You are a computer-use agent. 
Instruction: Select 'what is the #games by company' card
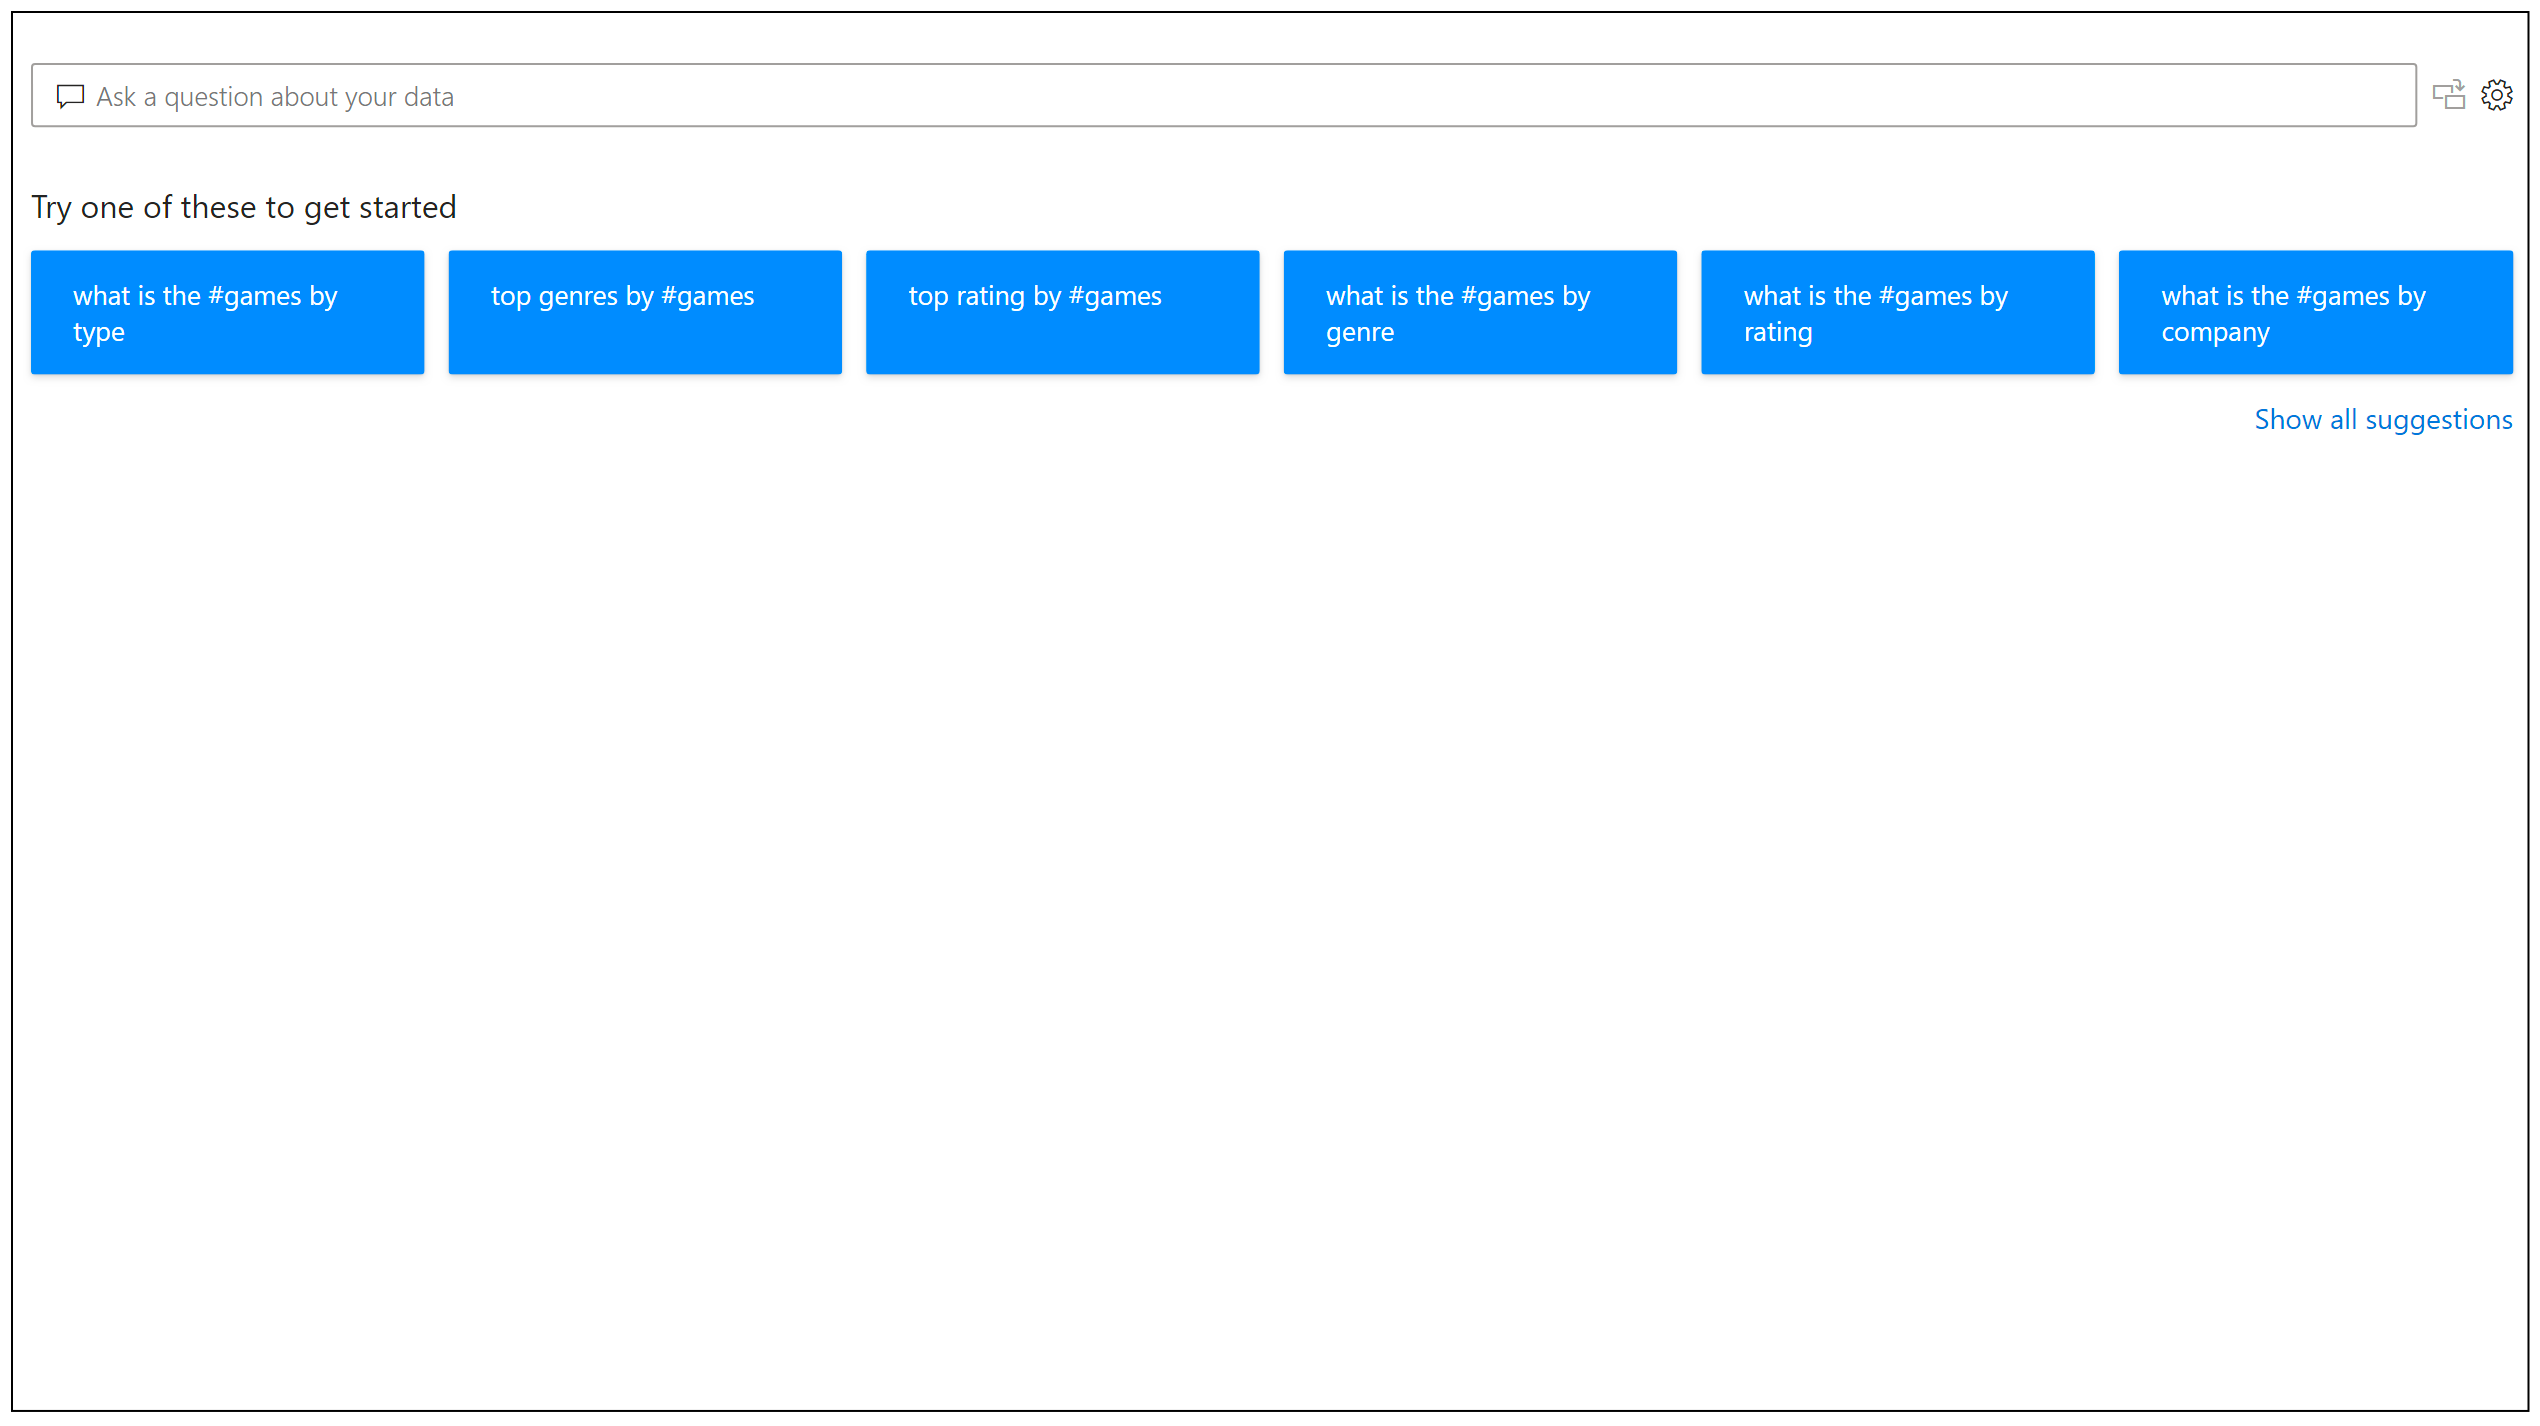point(2315,312)
